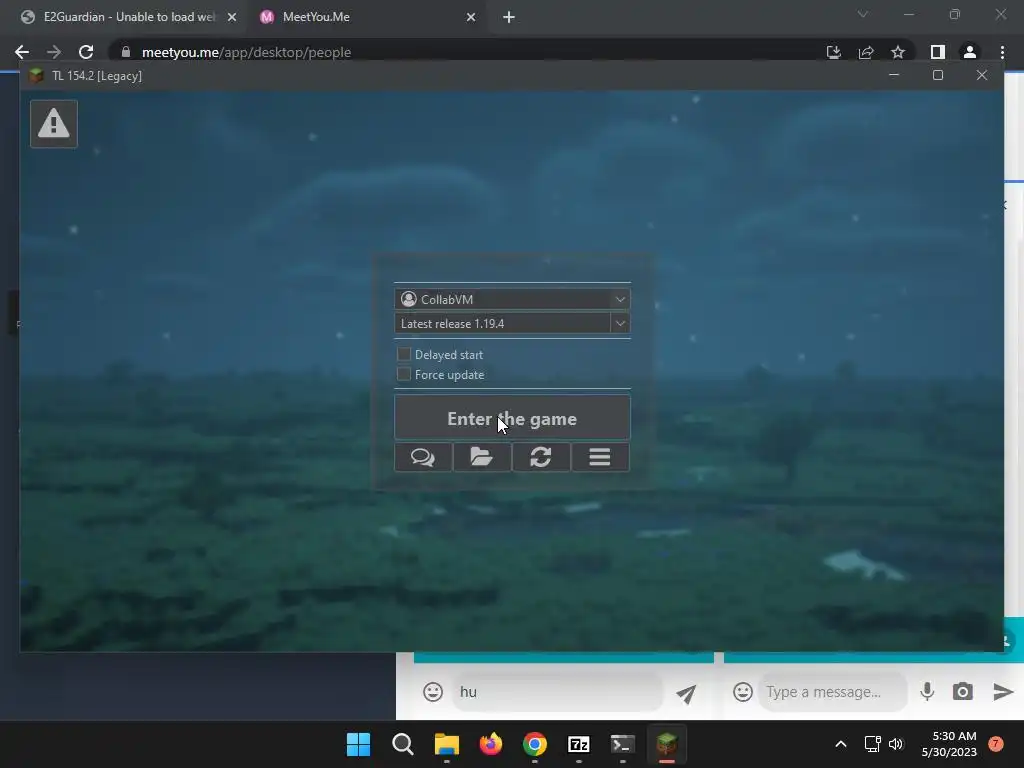Screen dimensions: 1024x768
Task: Click the volume speaker icon in tray
Action: coord(896,744)
